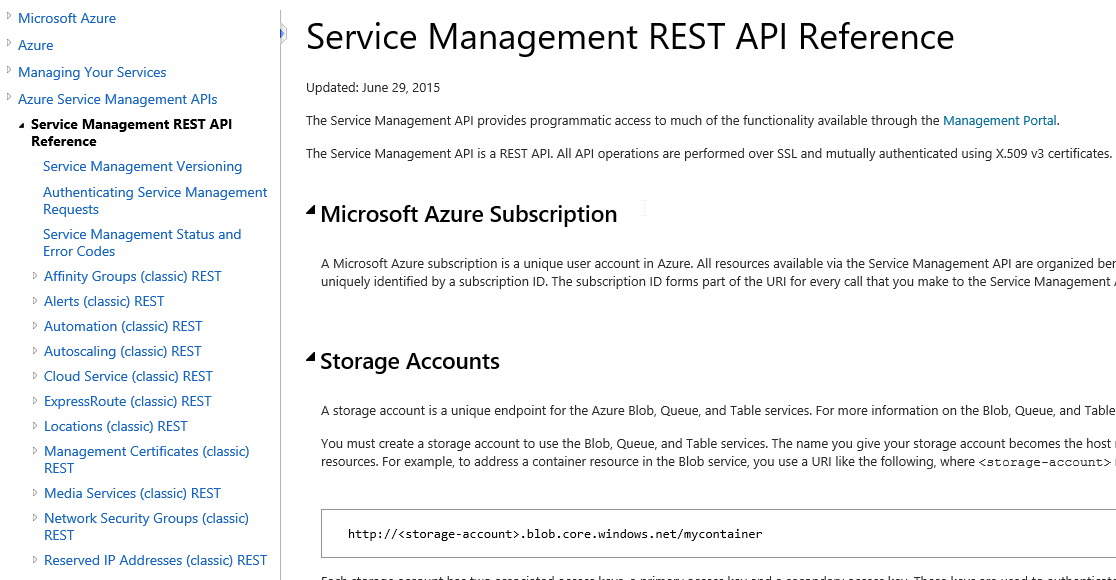The image size is (1116, 580).
Task: Open the Management Portal link
Action: tap(1000, 120)
